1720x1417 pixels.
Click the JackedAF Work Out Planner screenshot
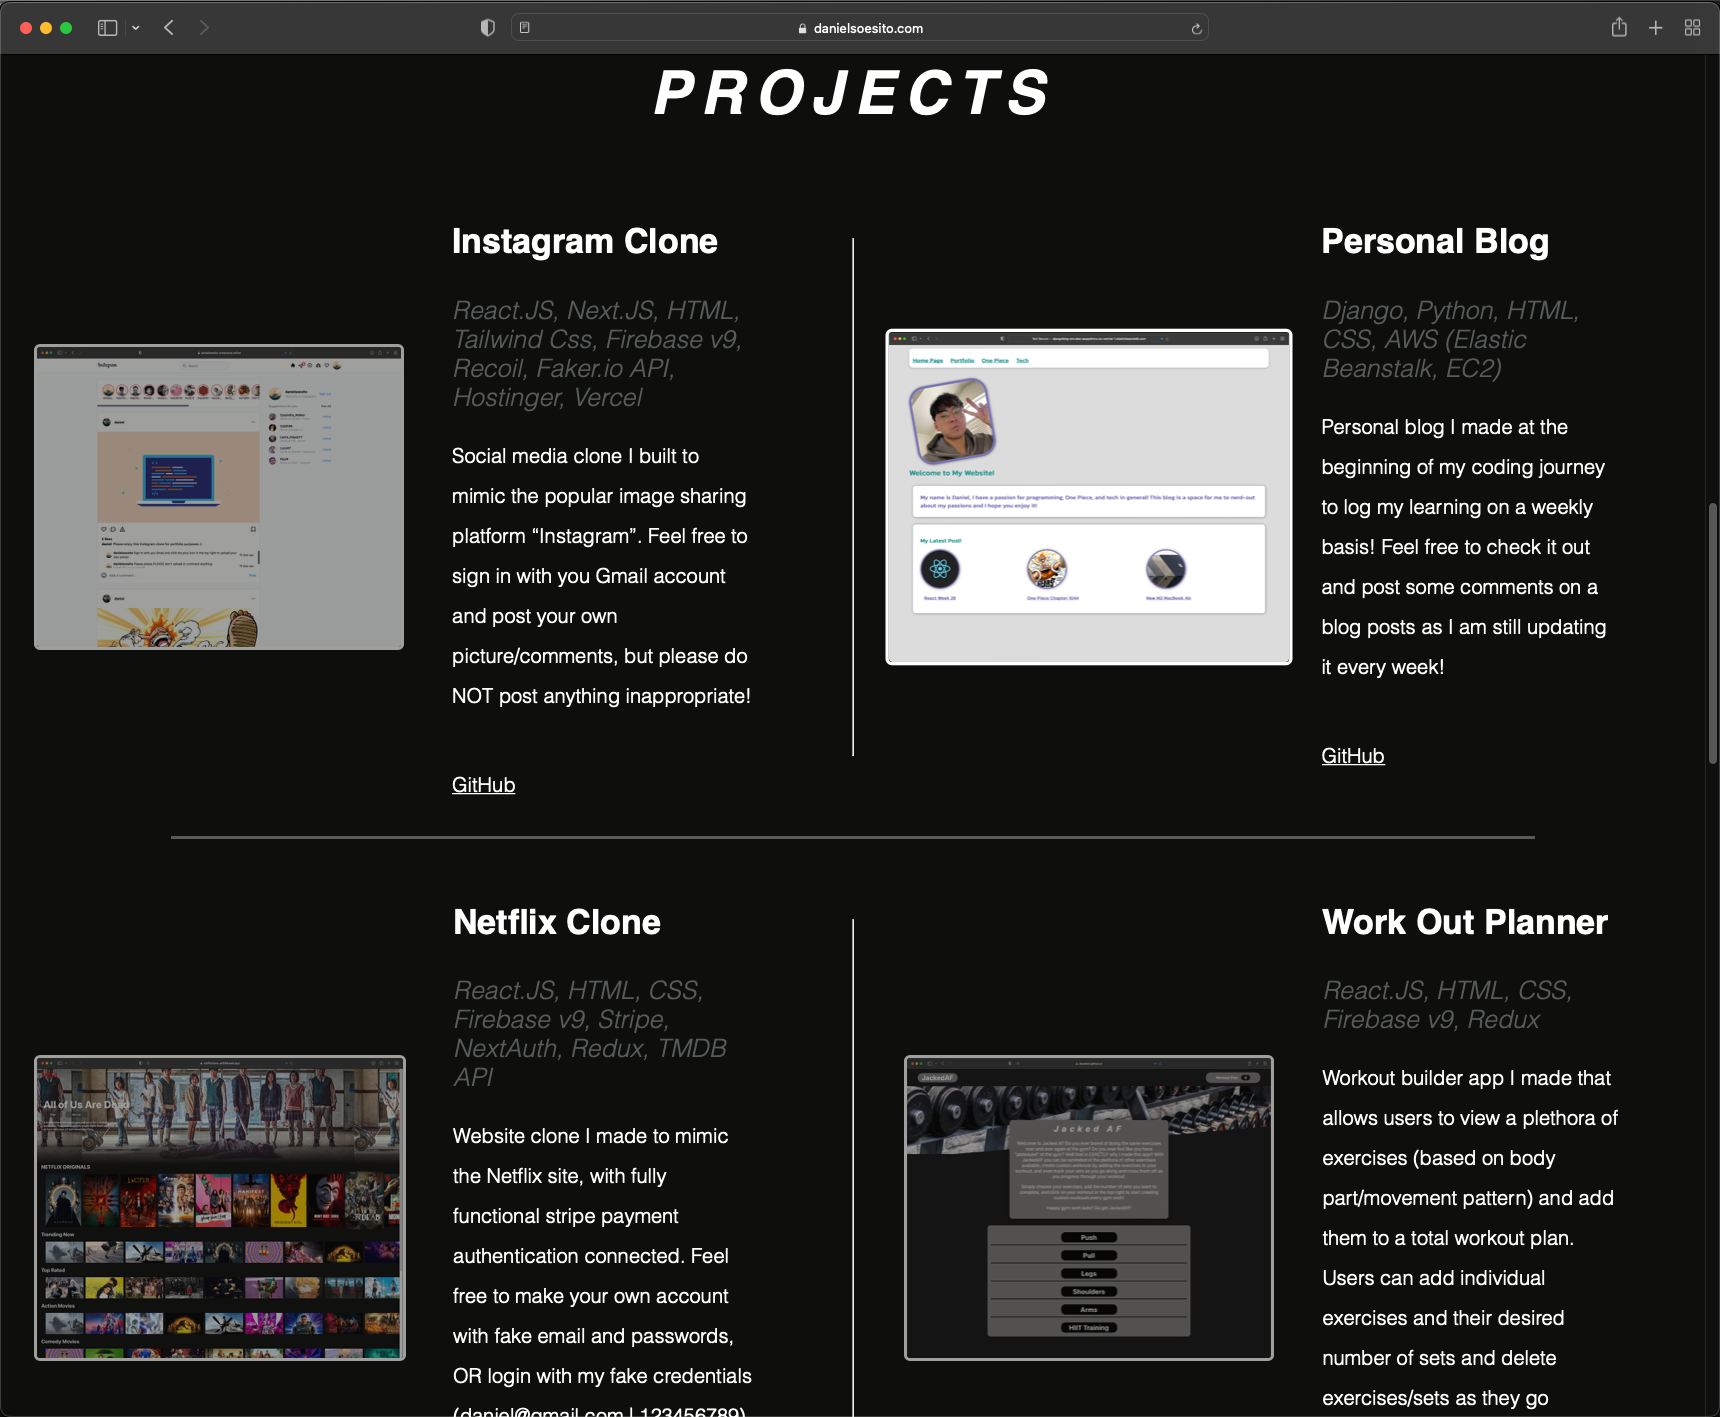[1088, 1207]
